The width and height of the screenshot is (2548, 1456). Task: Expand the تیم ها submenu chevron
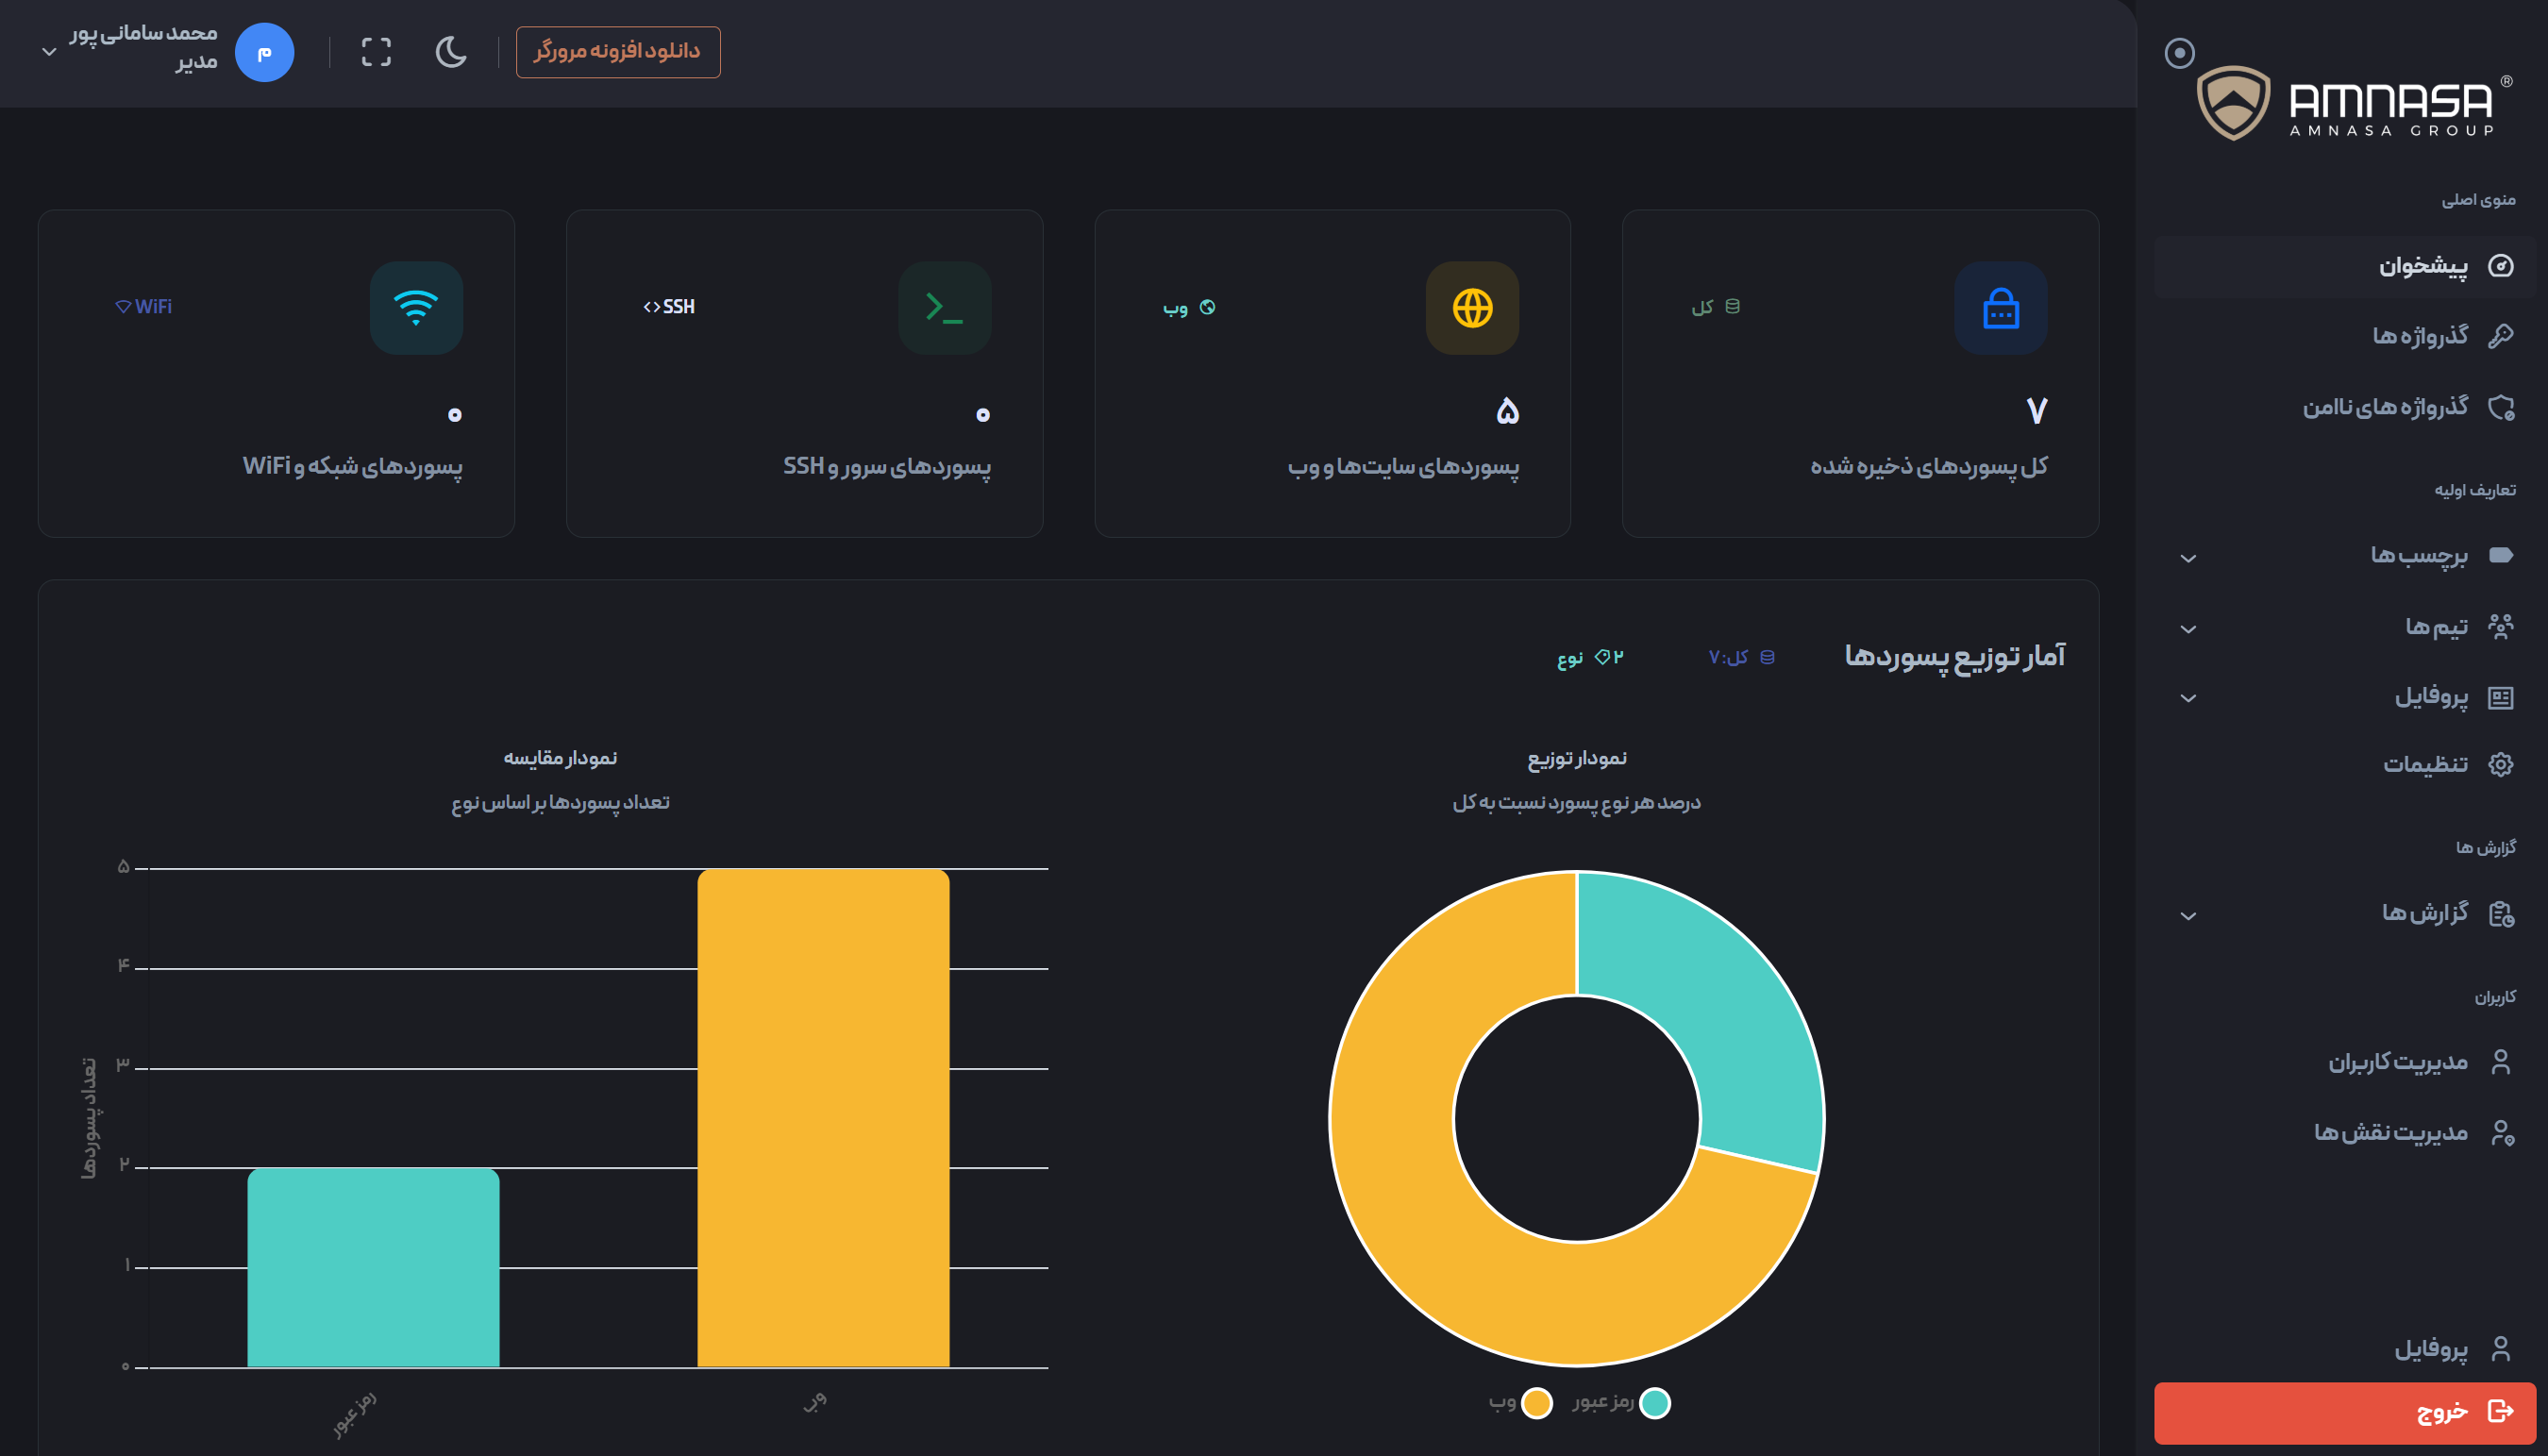coord(2188,629)
